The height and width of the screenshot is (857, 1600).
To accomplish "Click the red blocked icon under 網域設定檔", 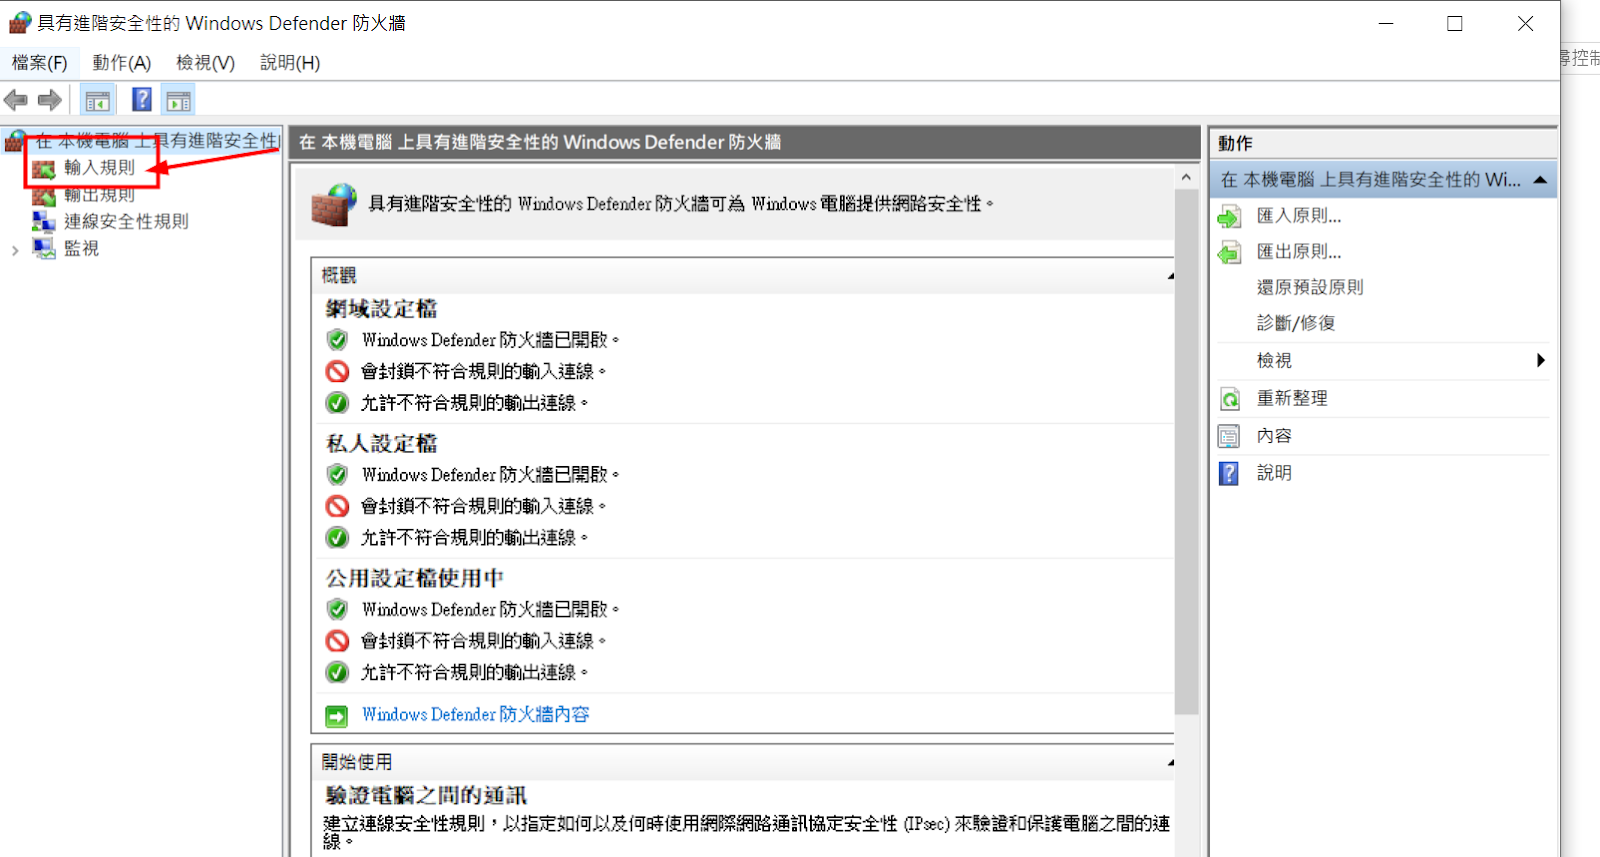I will click(x=338, y=371).
